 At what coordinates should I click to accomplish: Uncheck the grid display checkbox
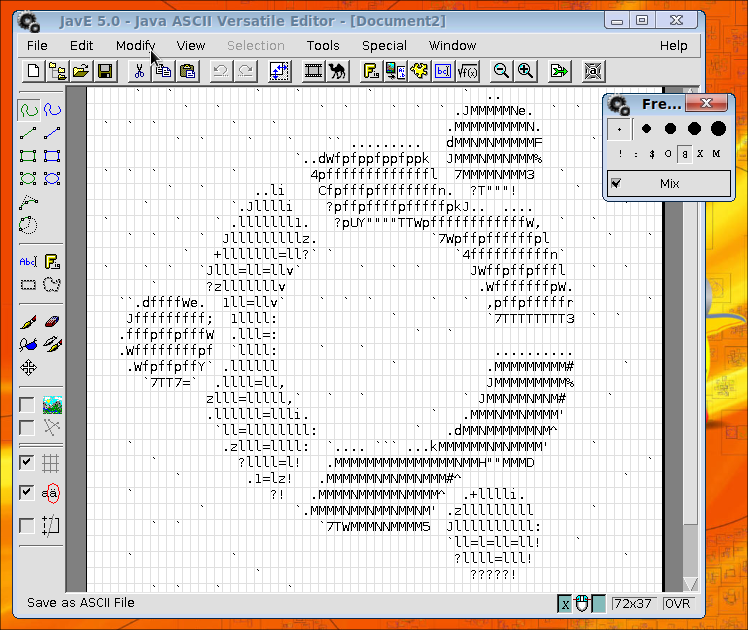(x=26, y=463)
